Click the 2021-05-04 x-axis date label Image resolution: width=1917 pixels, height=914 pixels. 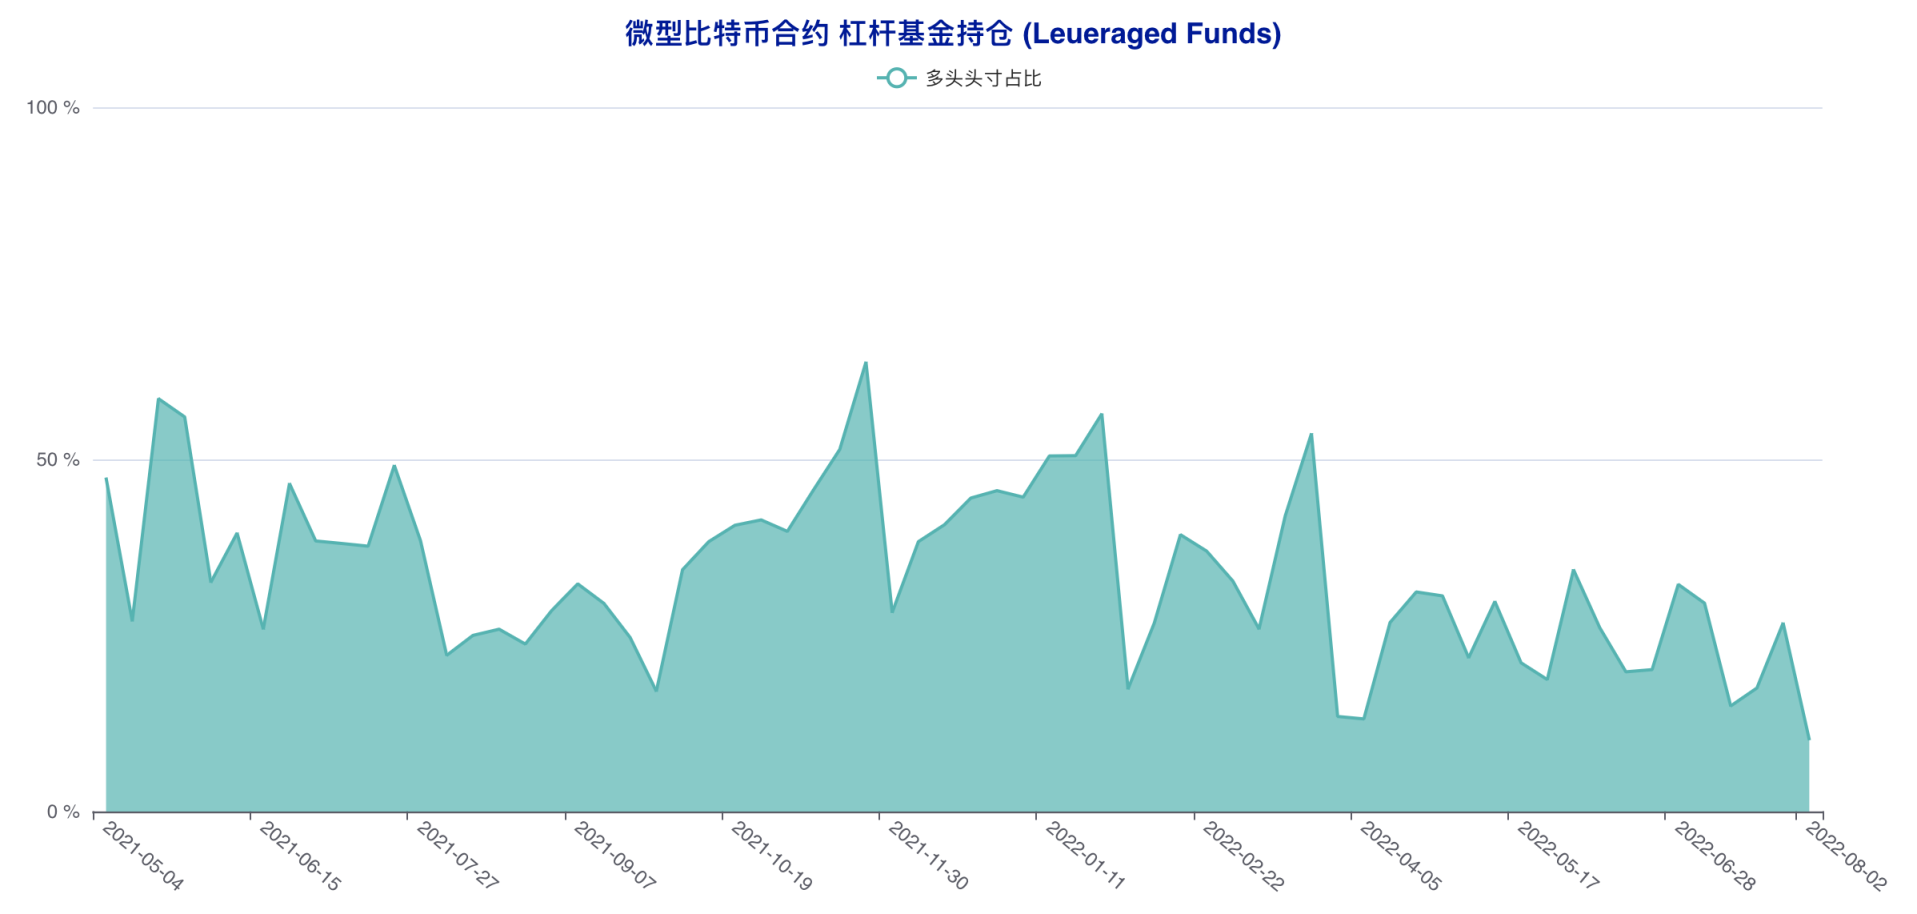(143, 856)
